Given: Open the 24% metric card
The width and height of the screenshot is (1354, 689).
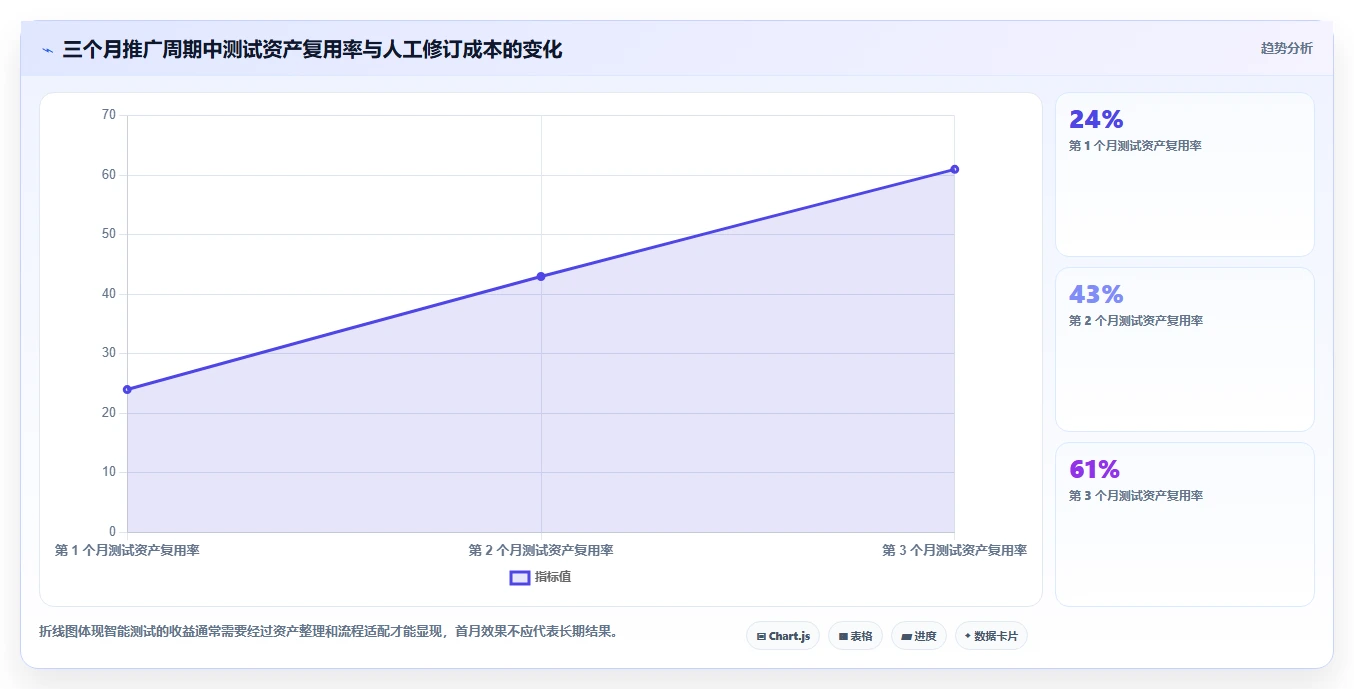Looking at the screenshot, I should [x=1185, y=175].
